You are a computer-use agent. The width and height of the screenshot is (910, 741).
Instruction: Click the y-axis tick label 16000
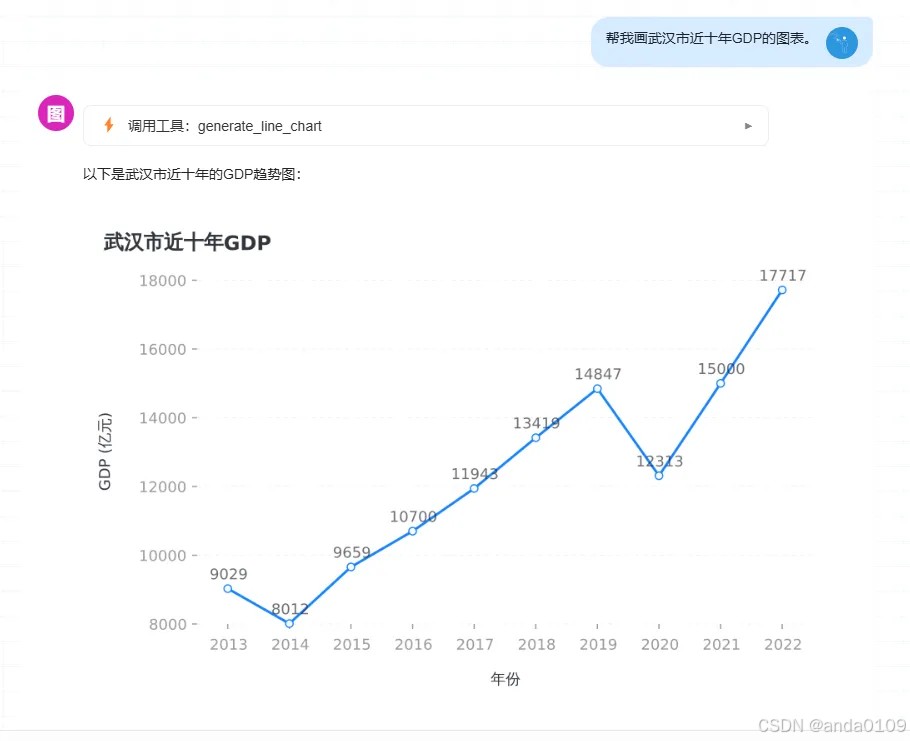162,349
